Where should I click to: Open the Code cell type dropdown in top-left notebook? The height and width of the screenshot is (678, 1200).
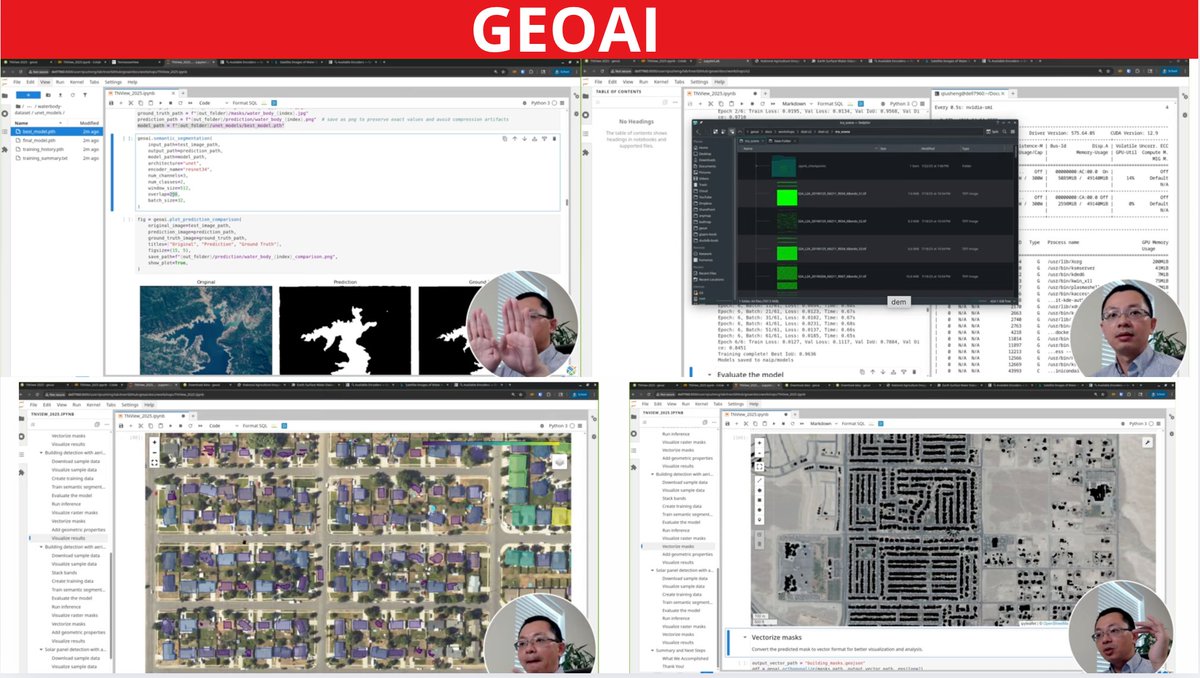[212, 103]
